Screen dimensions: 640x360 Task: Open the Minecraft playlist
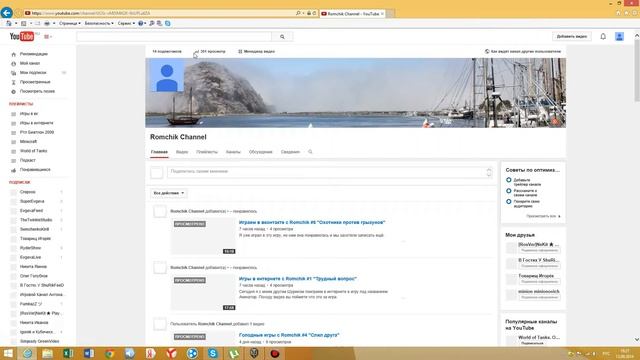coord(28,142)
